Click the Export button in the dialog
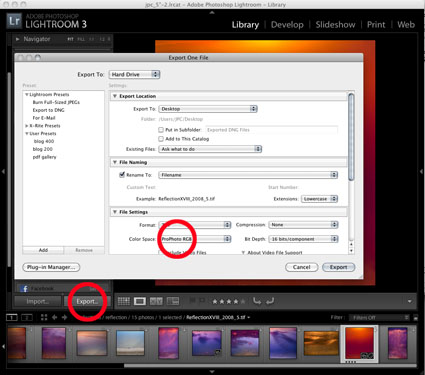 coord(338,267)
